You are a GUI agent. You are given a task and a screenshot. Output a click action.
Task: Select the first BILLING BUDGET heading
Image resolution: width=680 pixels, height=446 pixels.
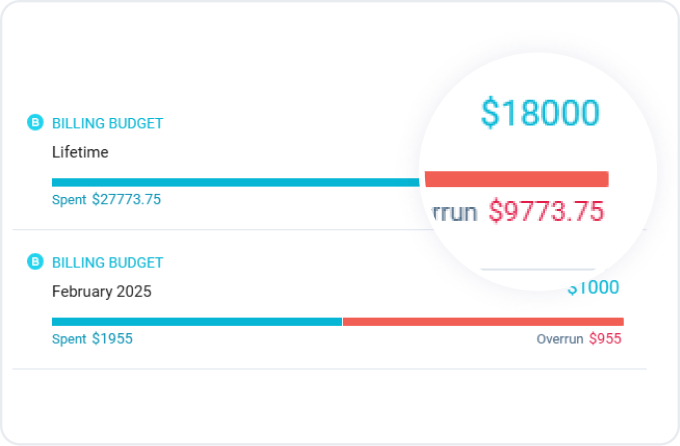click(x=108, y=123)
